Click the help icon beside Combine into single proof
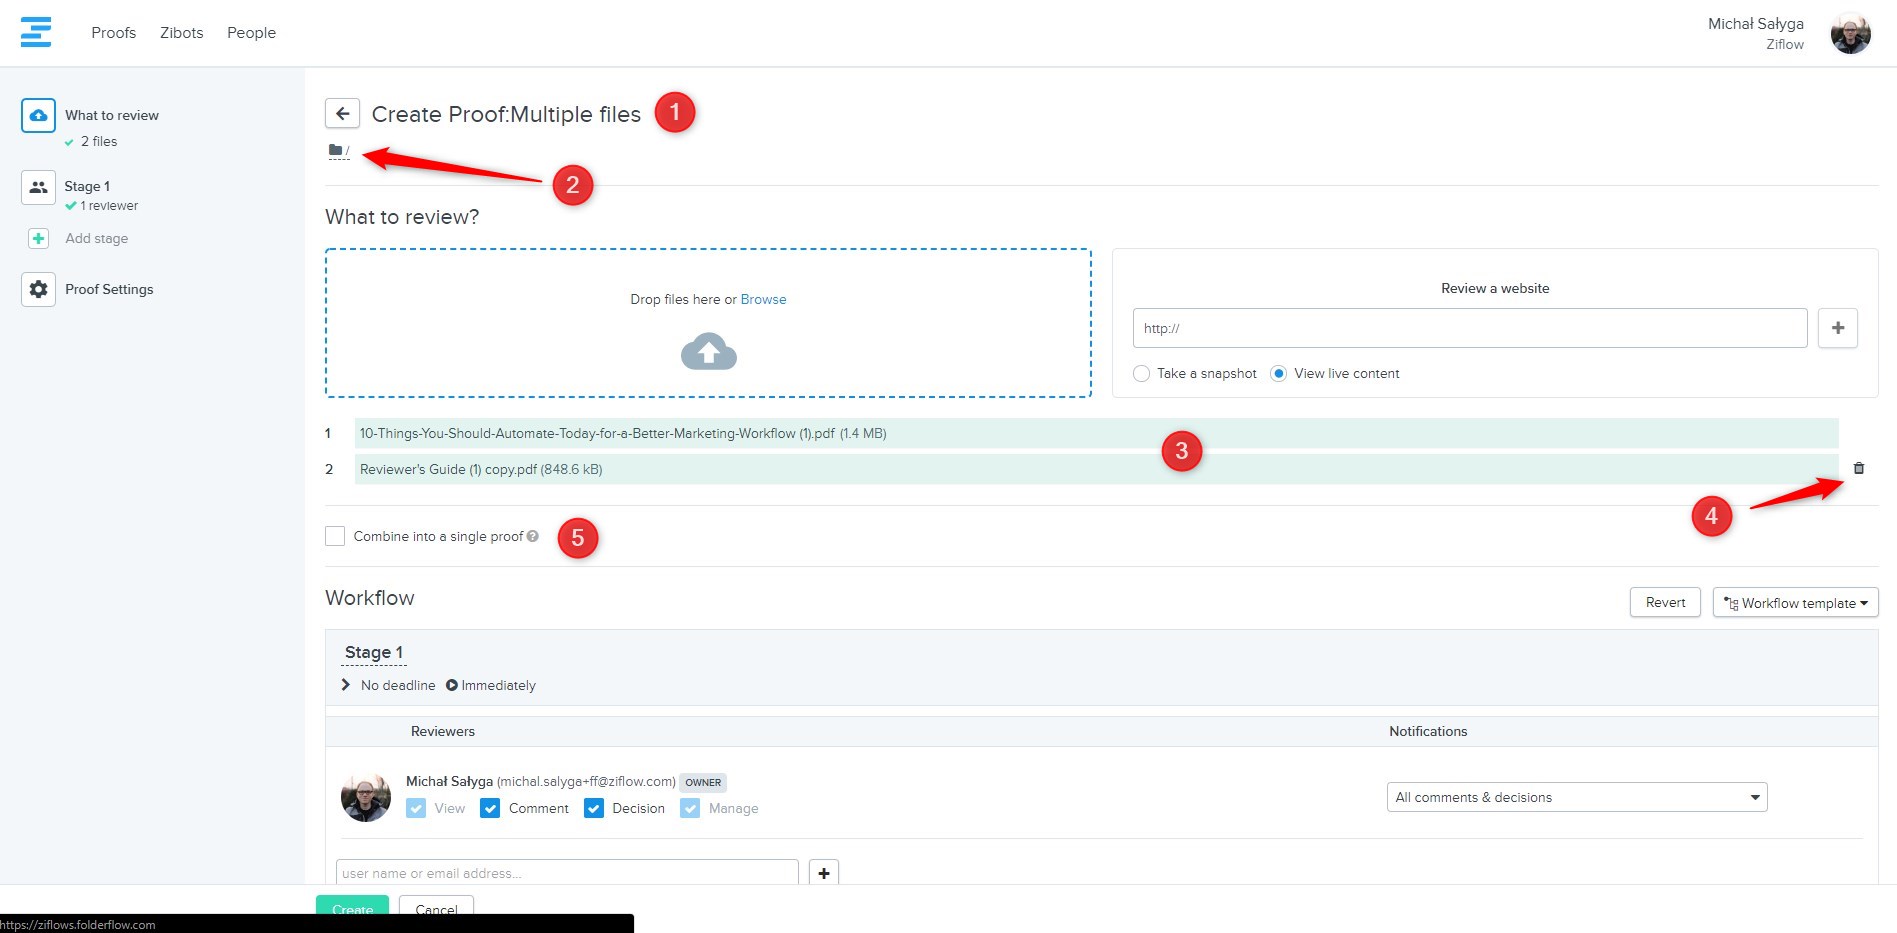Image resolution: width=1897 pixels, height=933 pixels. click(x=533, y=536)
